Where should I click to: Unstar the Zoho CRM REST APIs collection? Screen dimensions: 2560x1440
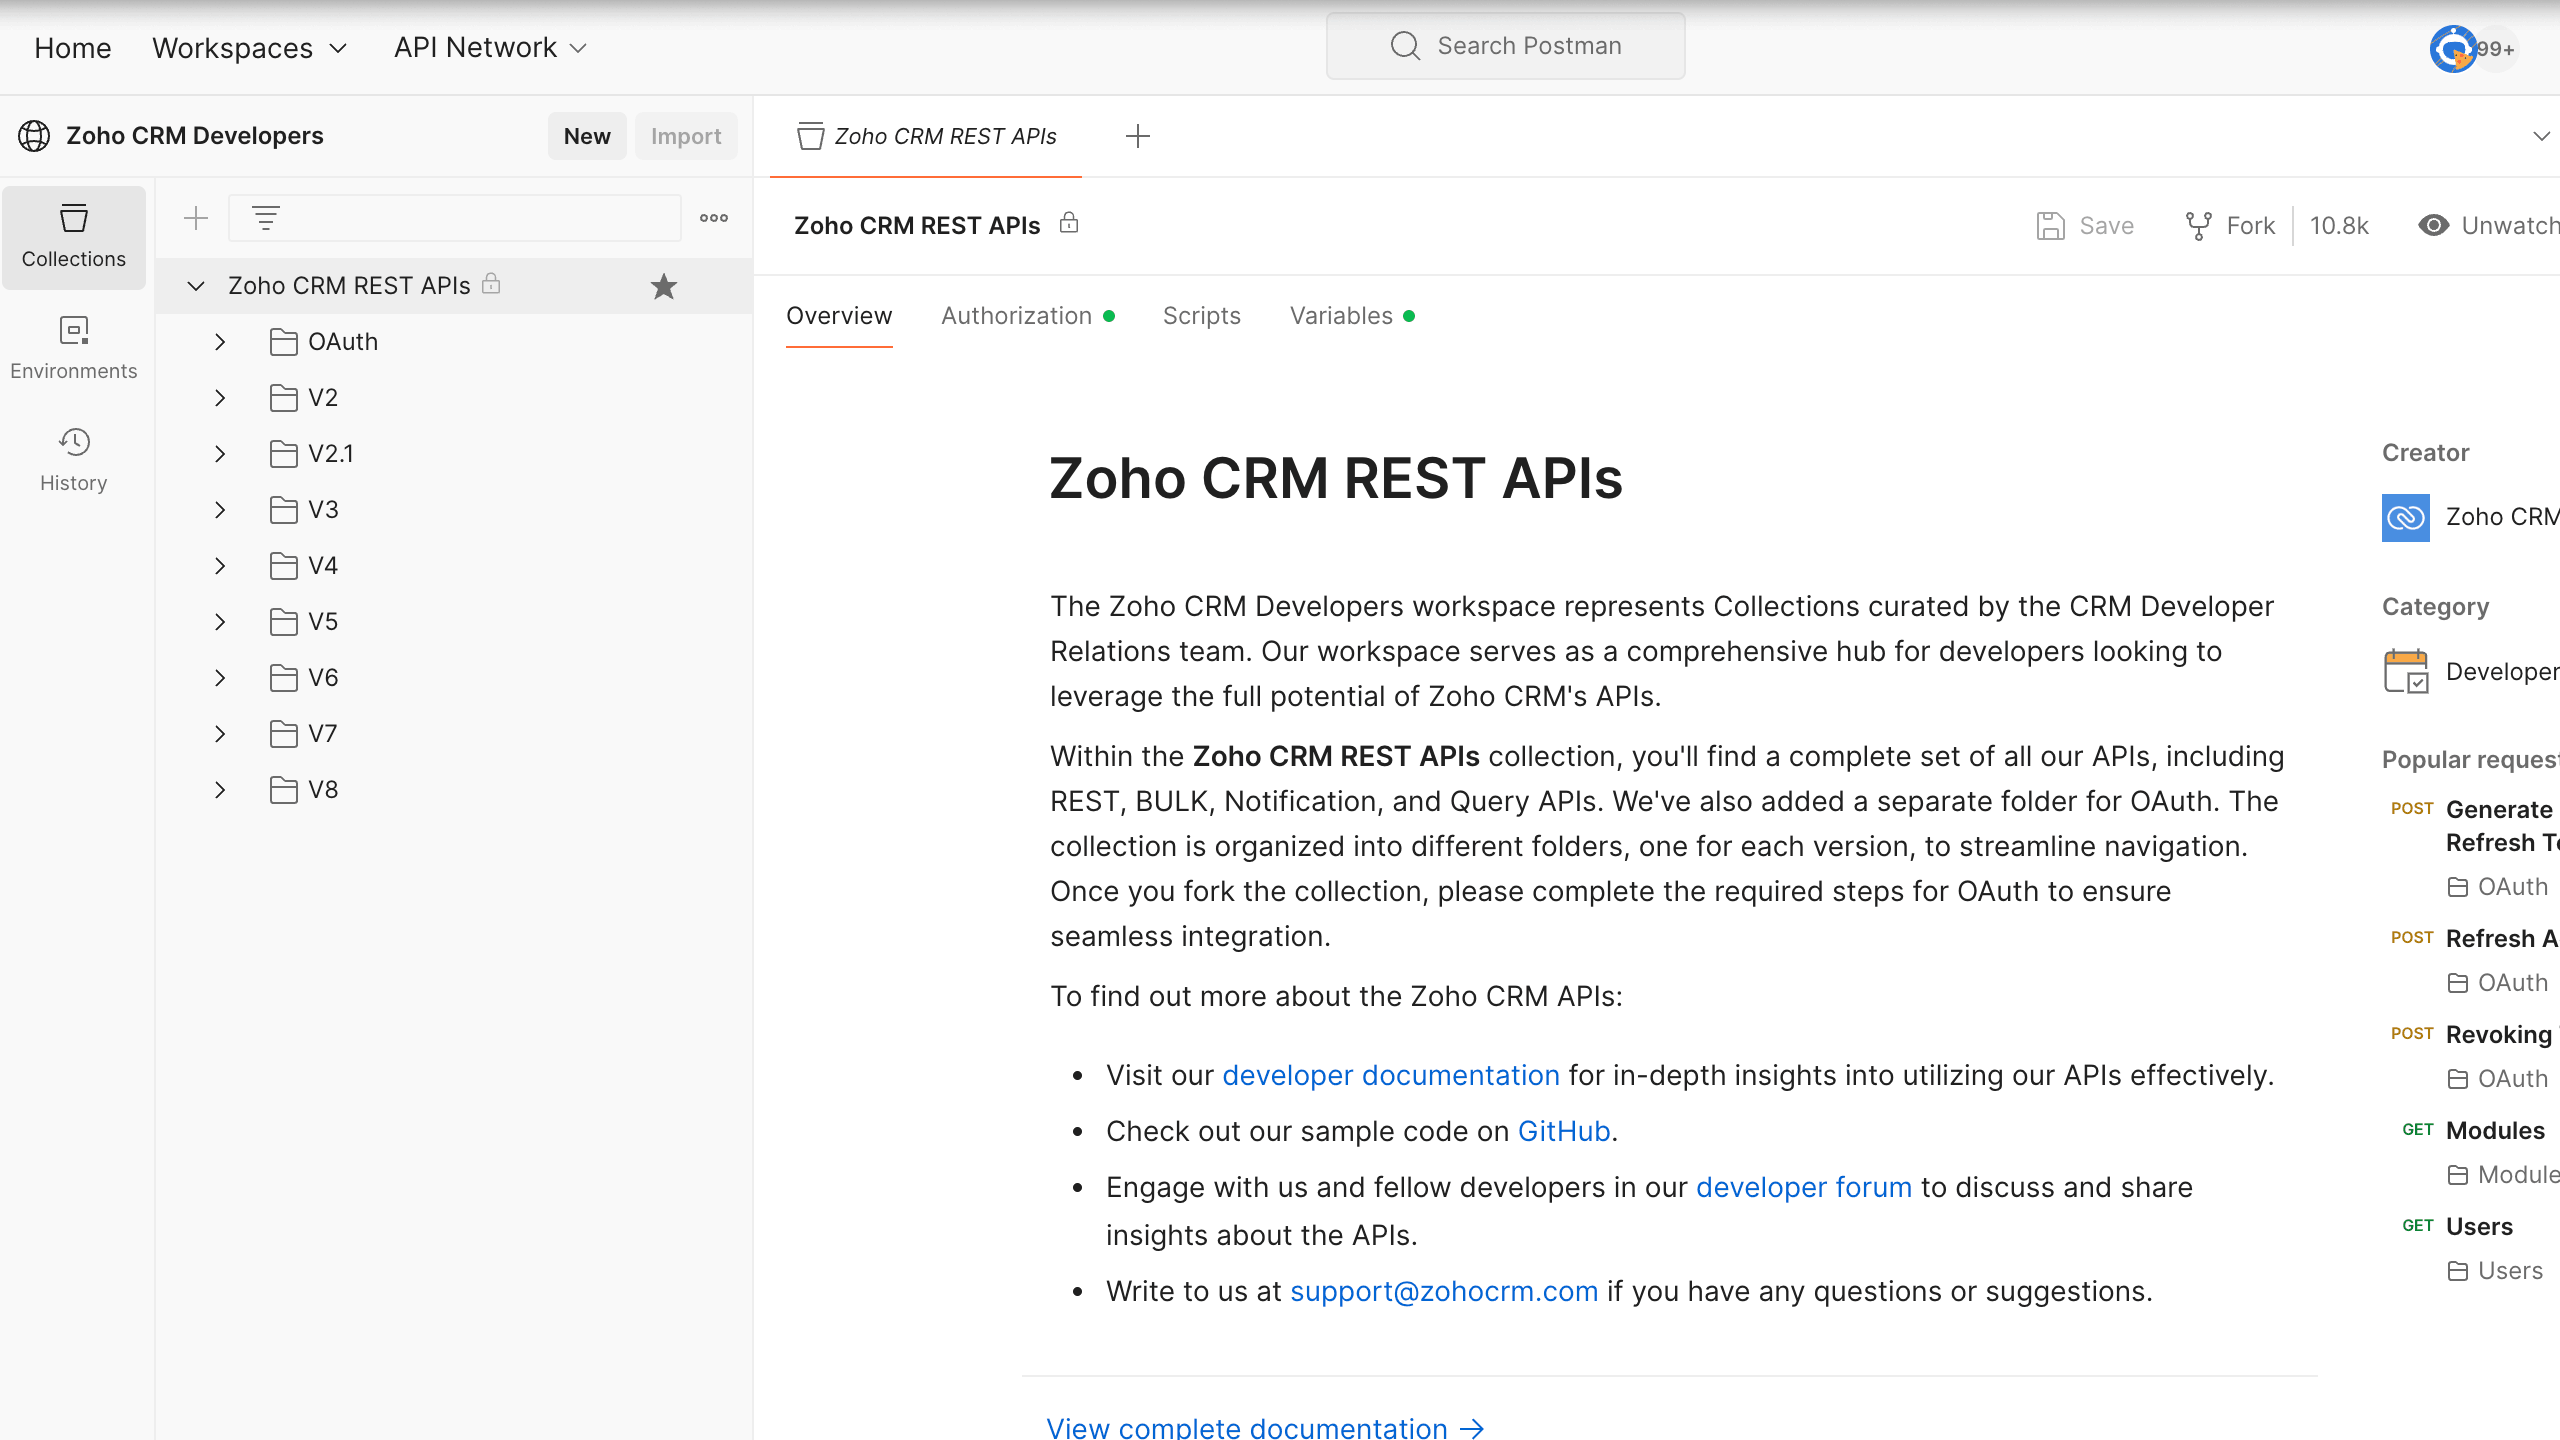click(x=663, y=287)
